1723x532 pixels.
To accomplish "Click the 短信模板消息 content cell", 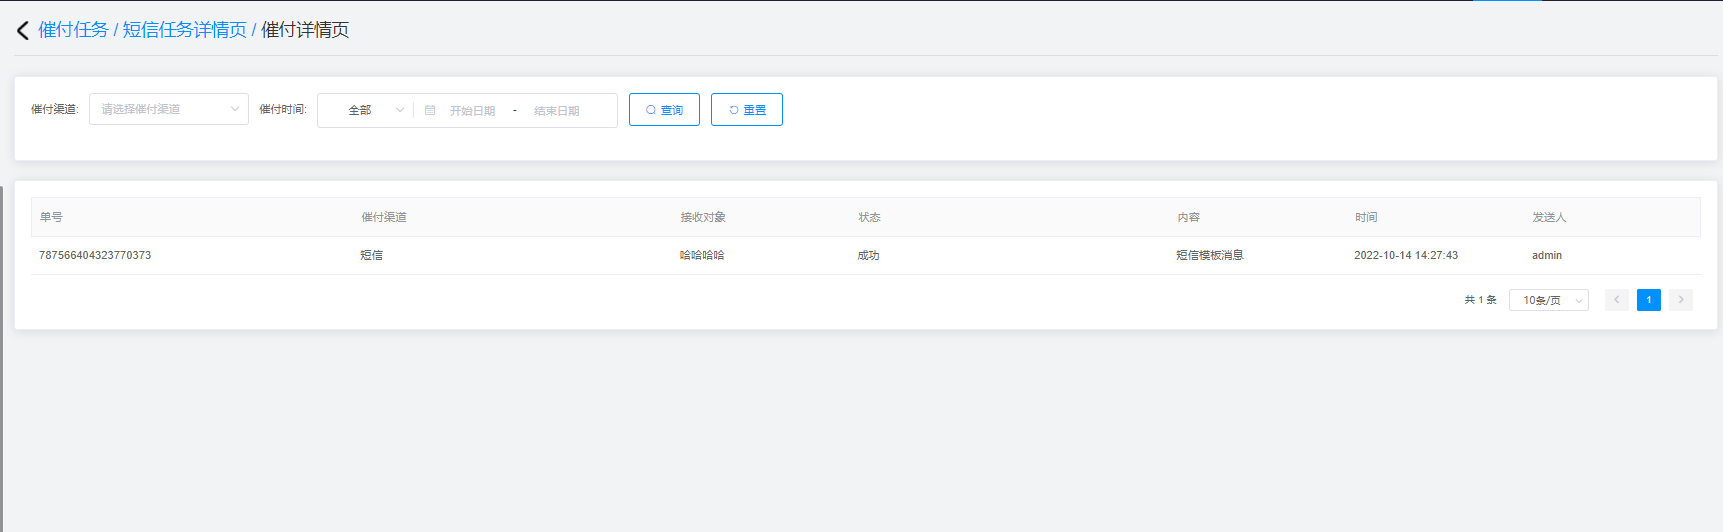I will click(x=1209, y=255).
